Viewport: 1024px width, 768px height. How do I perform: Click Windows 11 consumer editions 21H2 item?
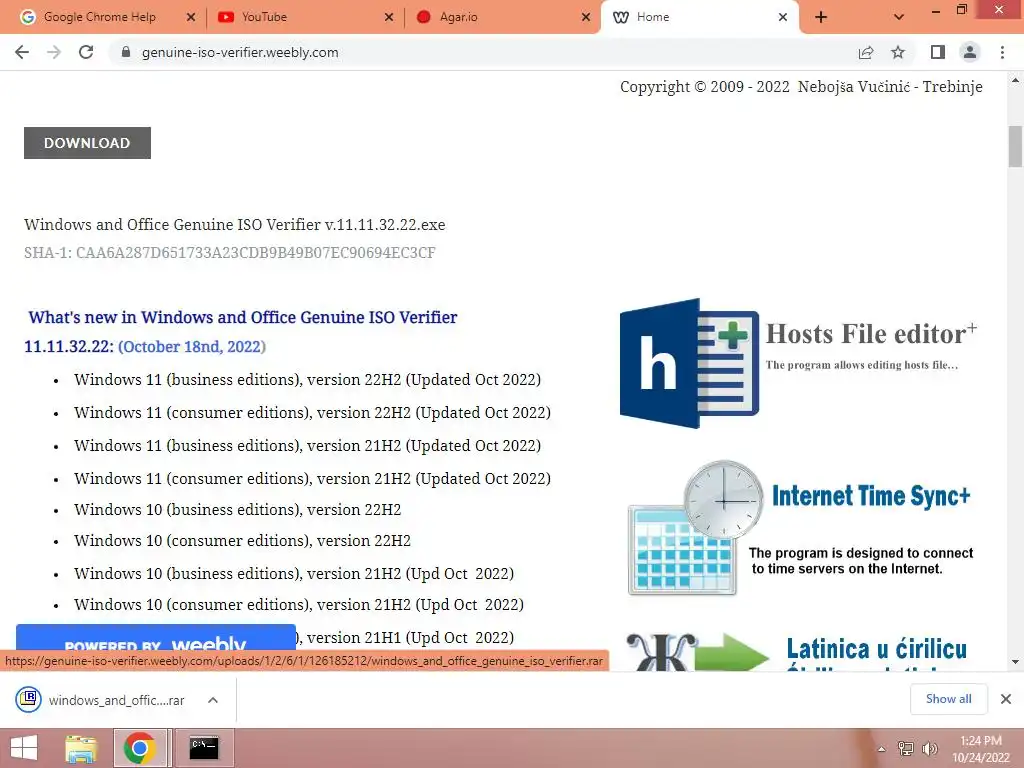pyautogui.click(x=312, y=479)
